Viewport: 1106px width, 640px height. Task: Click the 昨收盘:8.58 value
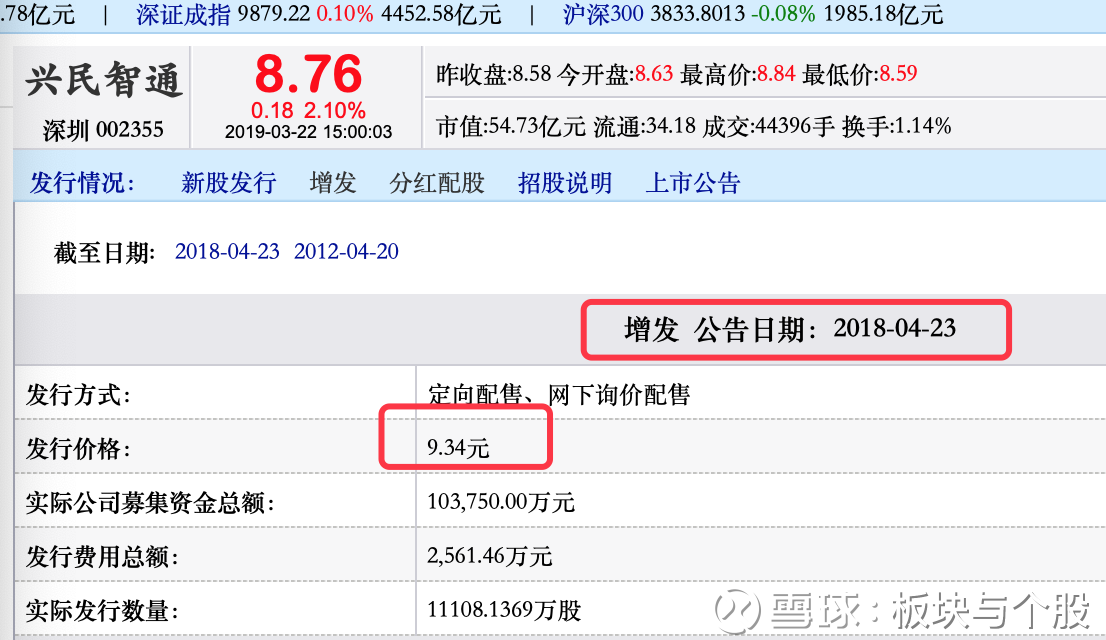coord(494,73)
